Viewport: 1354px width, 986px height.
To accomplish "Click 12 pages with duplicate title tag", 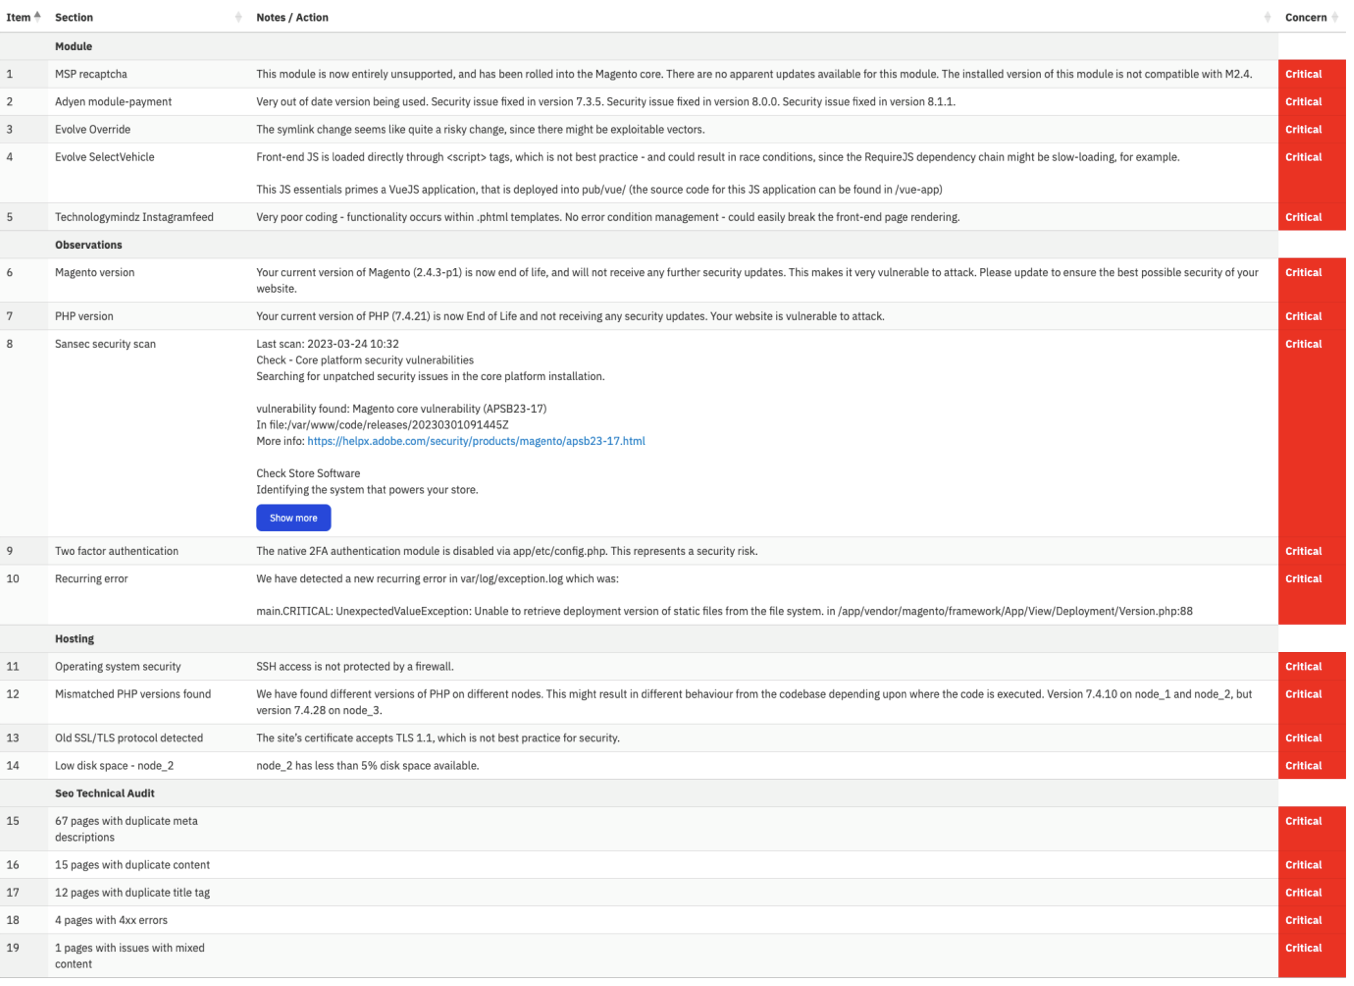I will tap(132, 893).
